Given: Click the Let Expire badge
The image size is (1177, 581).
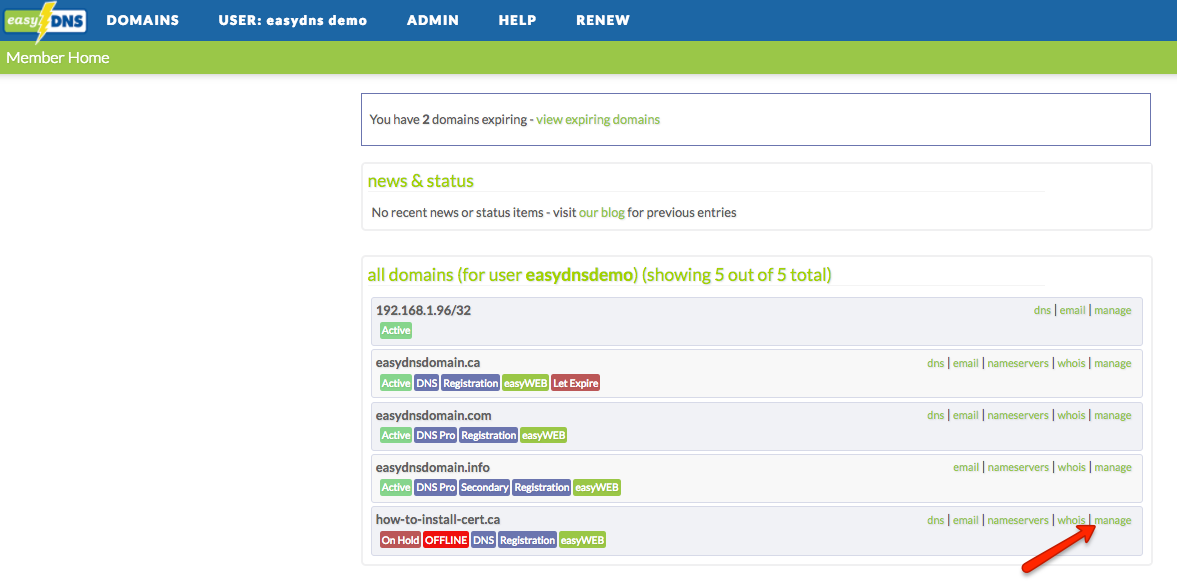Looking at the screenshot, I should 576,383.
